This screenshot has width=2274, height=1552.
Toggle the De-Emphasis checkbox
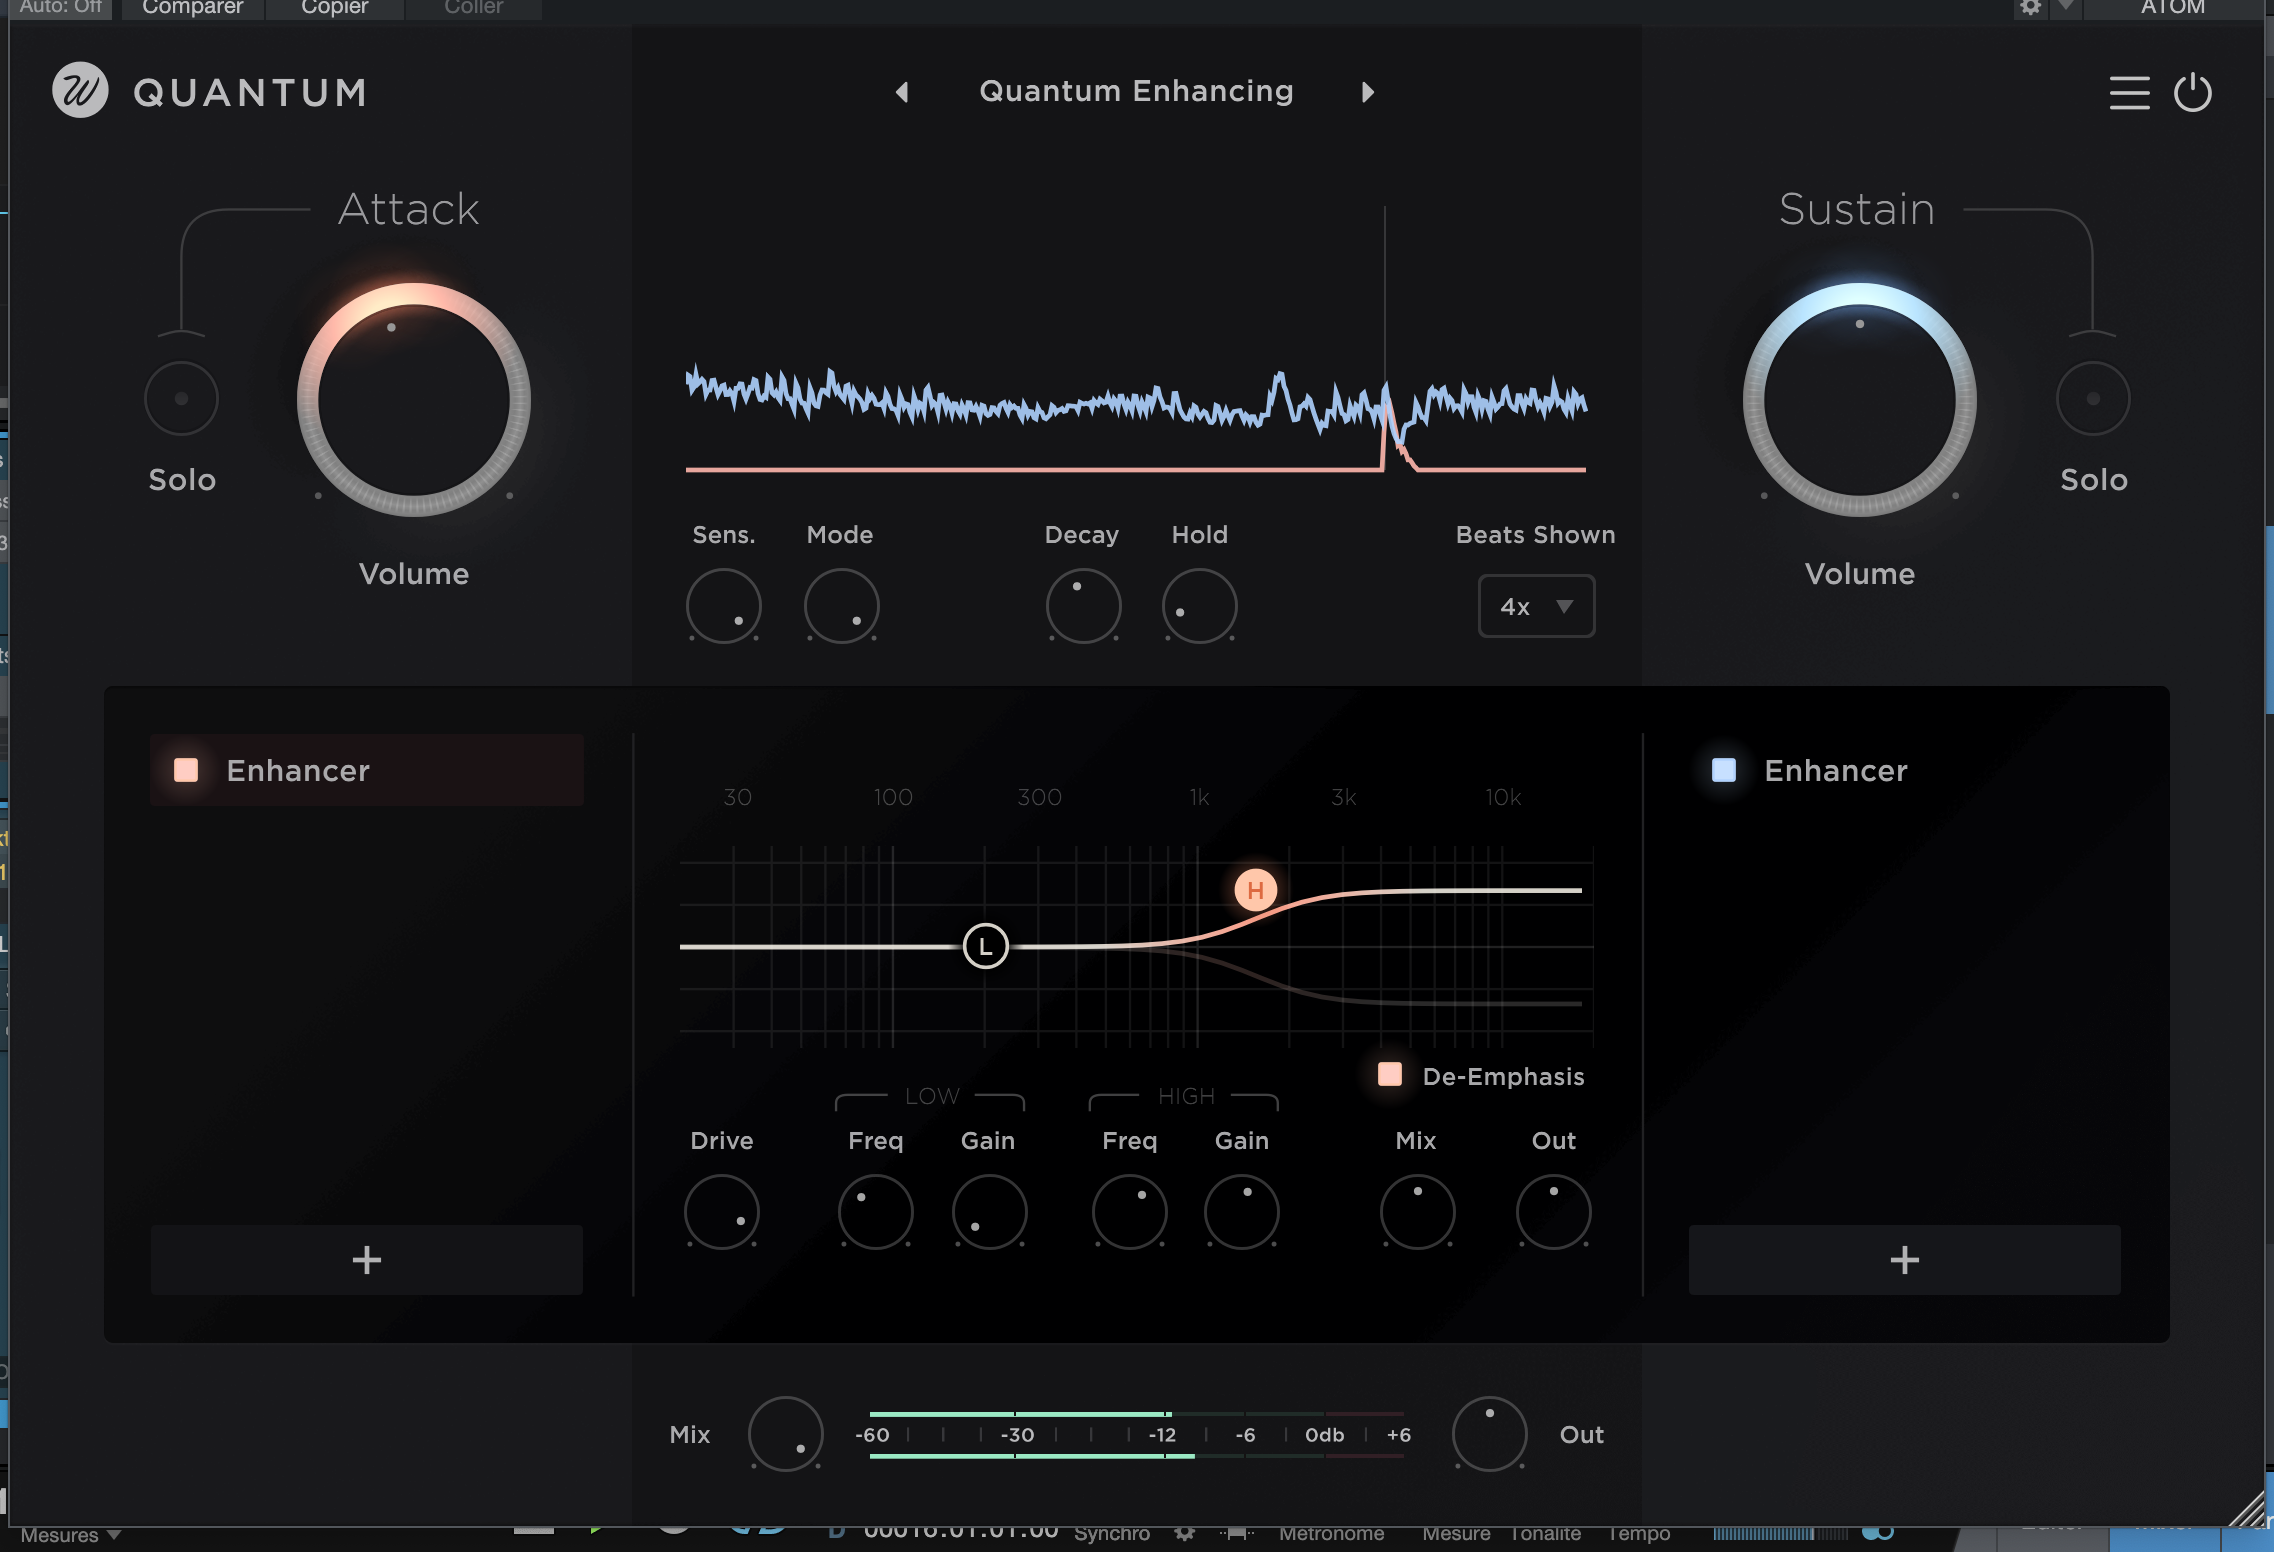(1389, 1075)
